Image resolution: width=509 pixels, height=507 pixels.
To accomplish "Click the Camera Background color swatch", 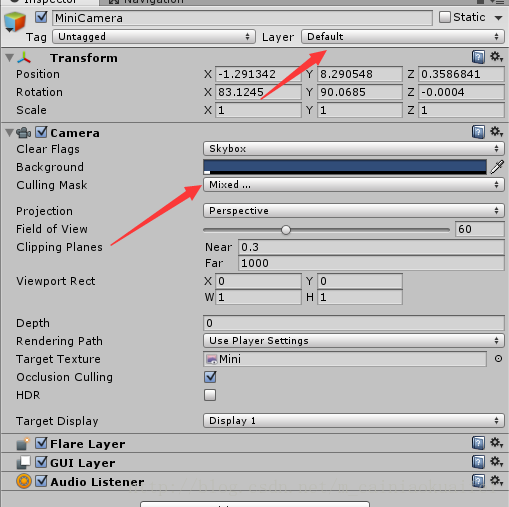I will (x=345, y=167).
